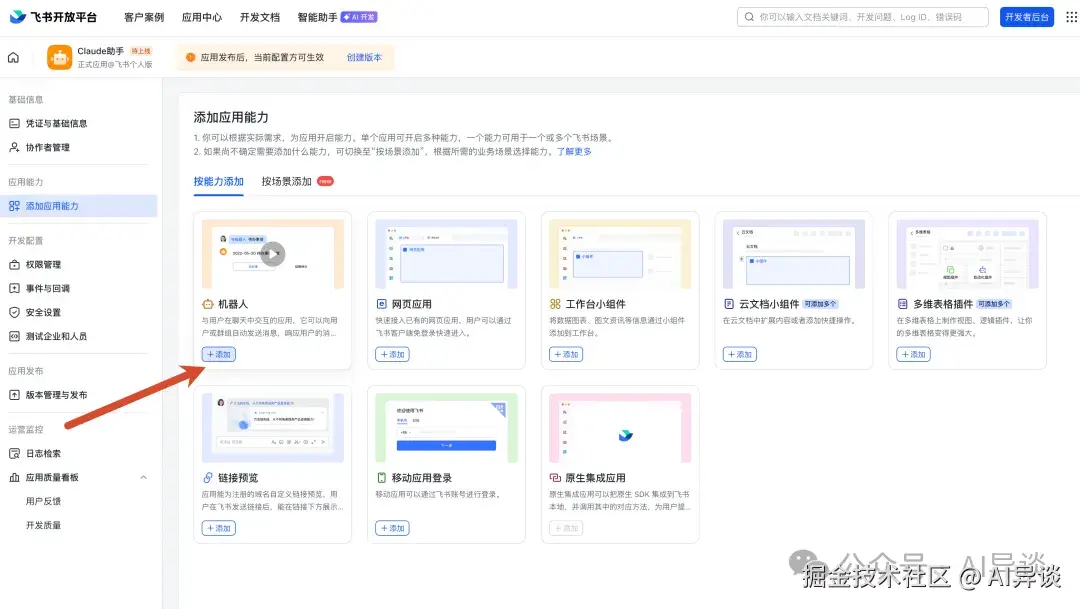Open the 网页应用 preview thumbnail
The height and width of the screenshot is (609, 1080).
coord(446,254)
